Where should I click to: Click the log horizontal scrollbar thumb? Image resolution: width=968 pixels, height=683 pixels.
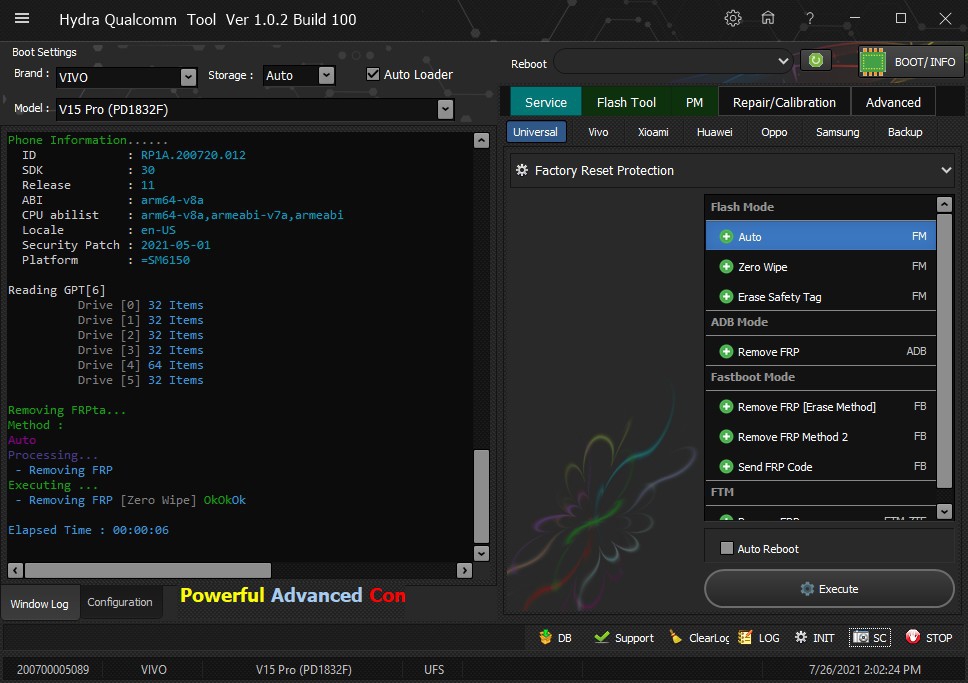tap(148, 570)
